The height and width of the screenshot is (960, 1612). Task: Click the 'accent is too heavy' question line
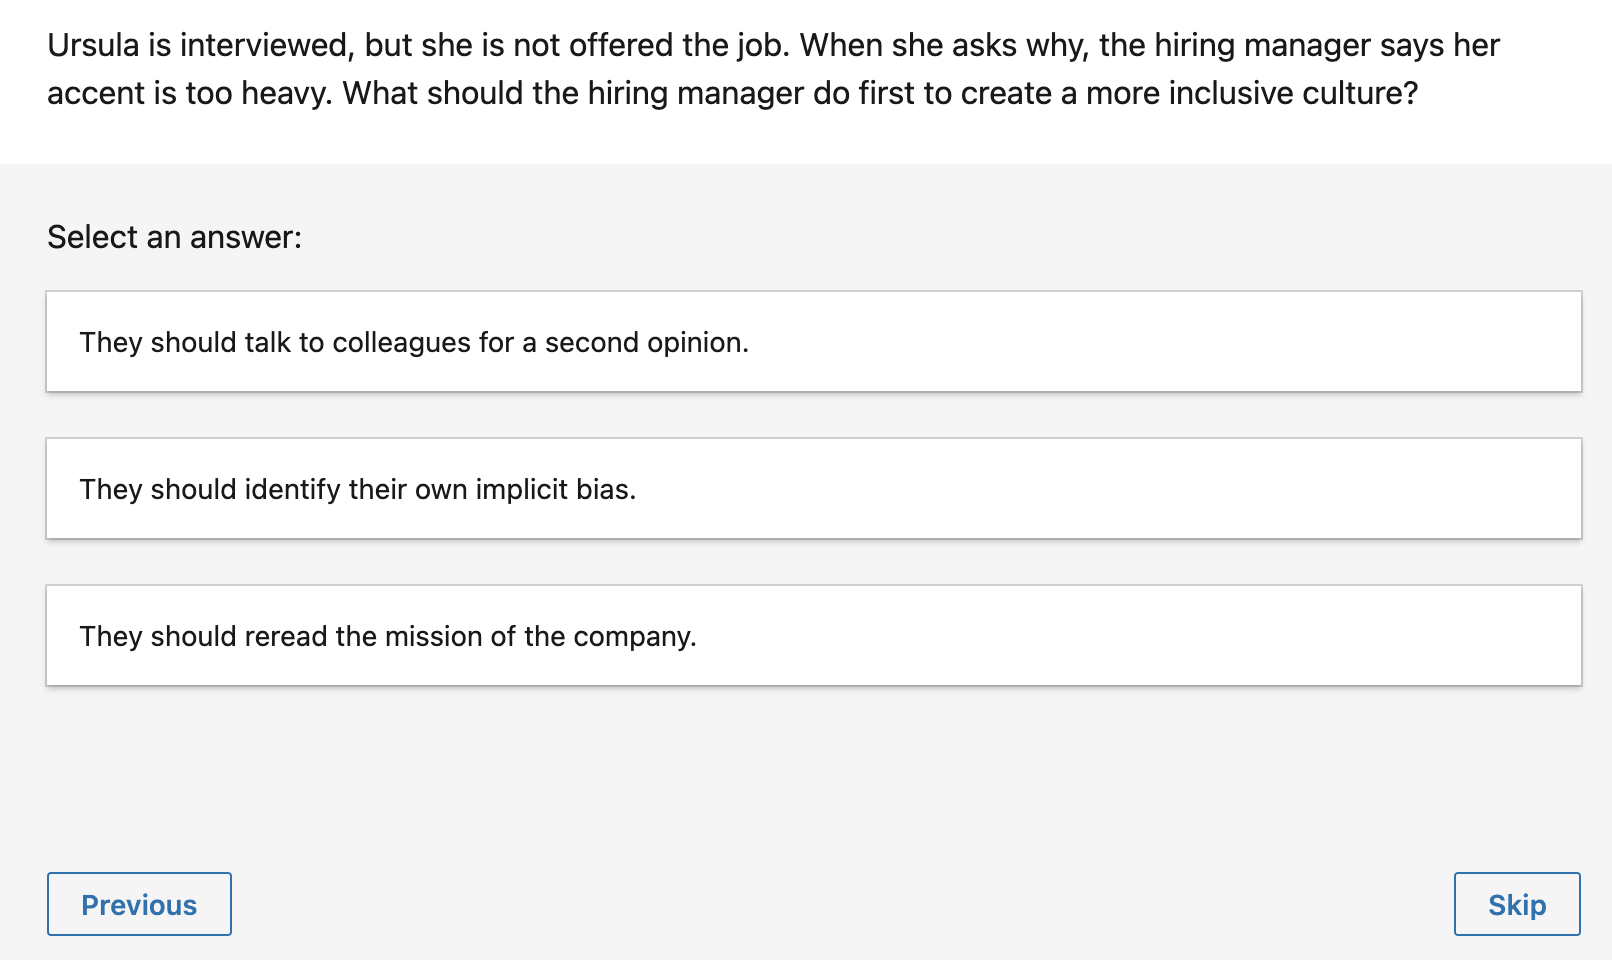pos(732,93)
